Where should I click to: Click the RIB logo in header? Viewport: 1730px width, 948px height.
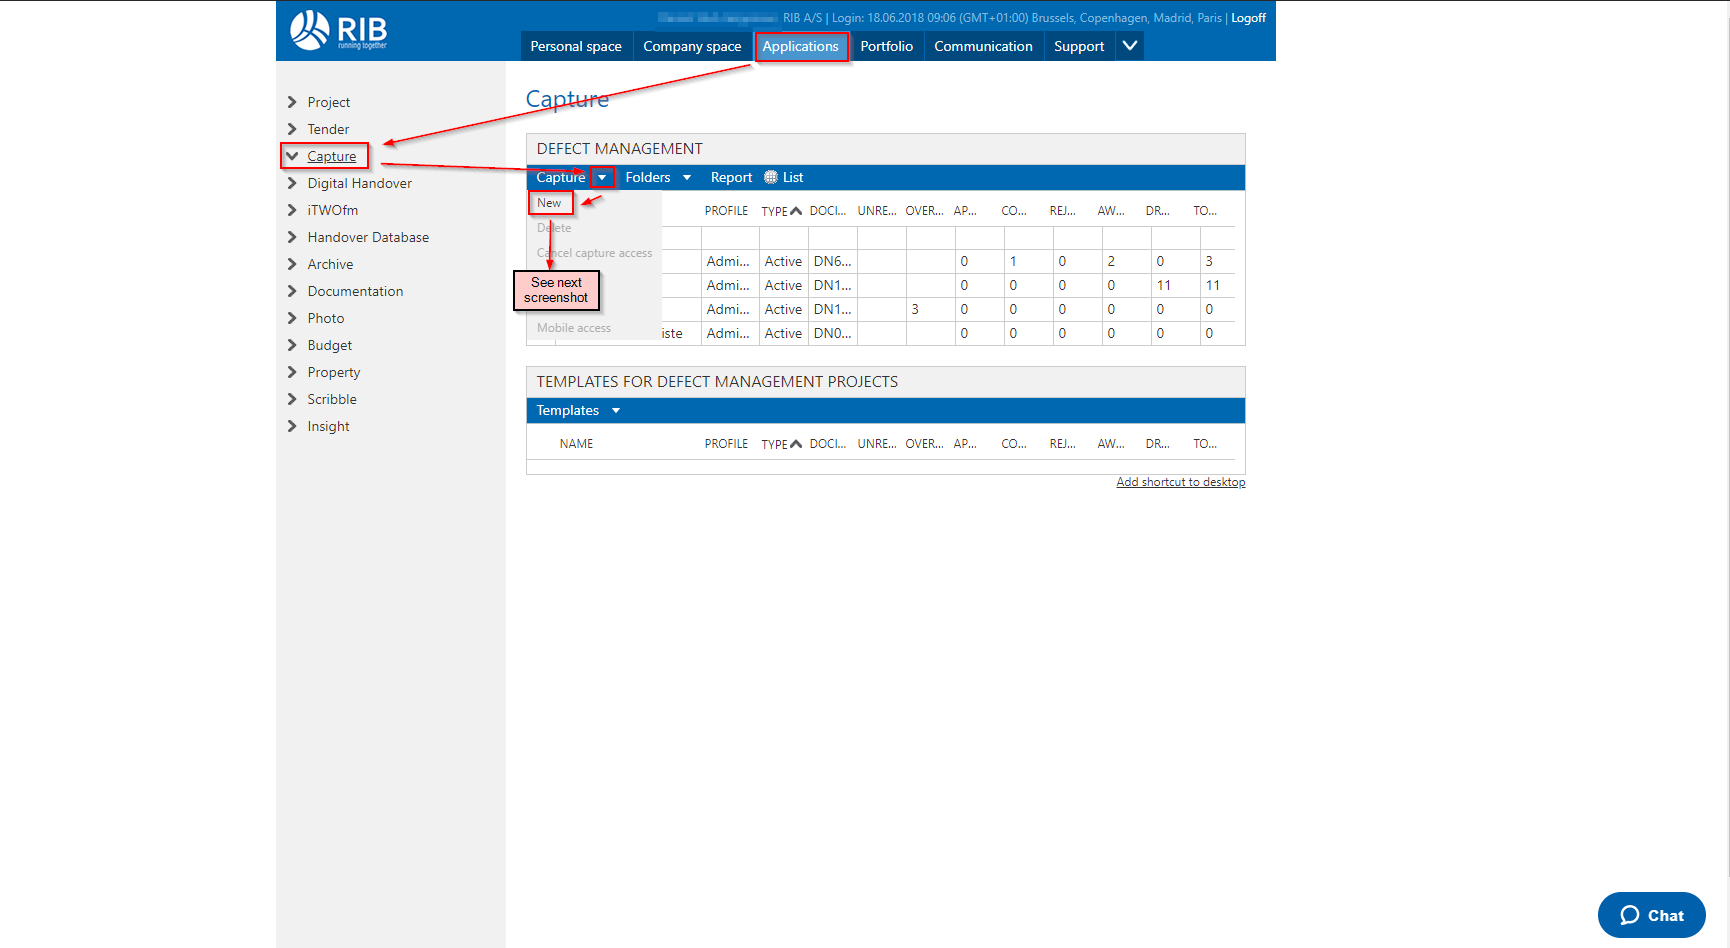pos(338,31)
